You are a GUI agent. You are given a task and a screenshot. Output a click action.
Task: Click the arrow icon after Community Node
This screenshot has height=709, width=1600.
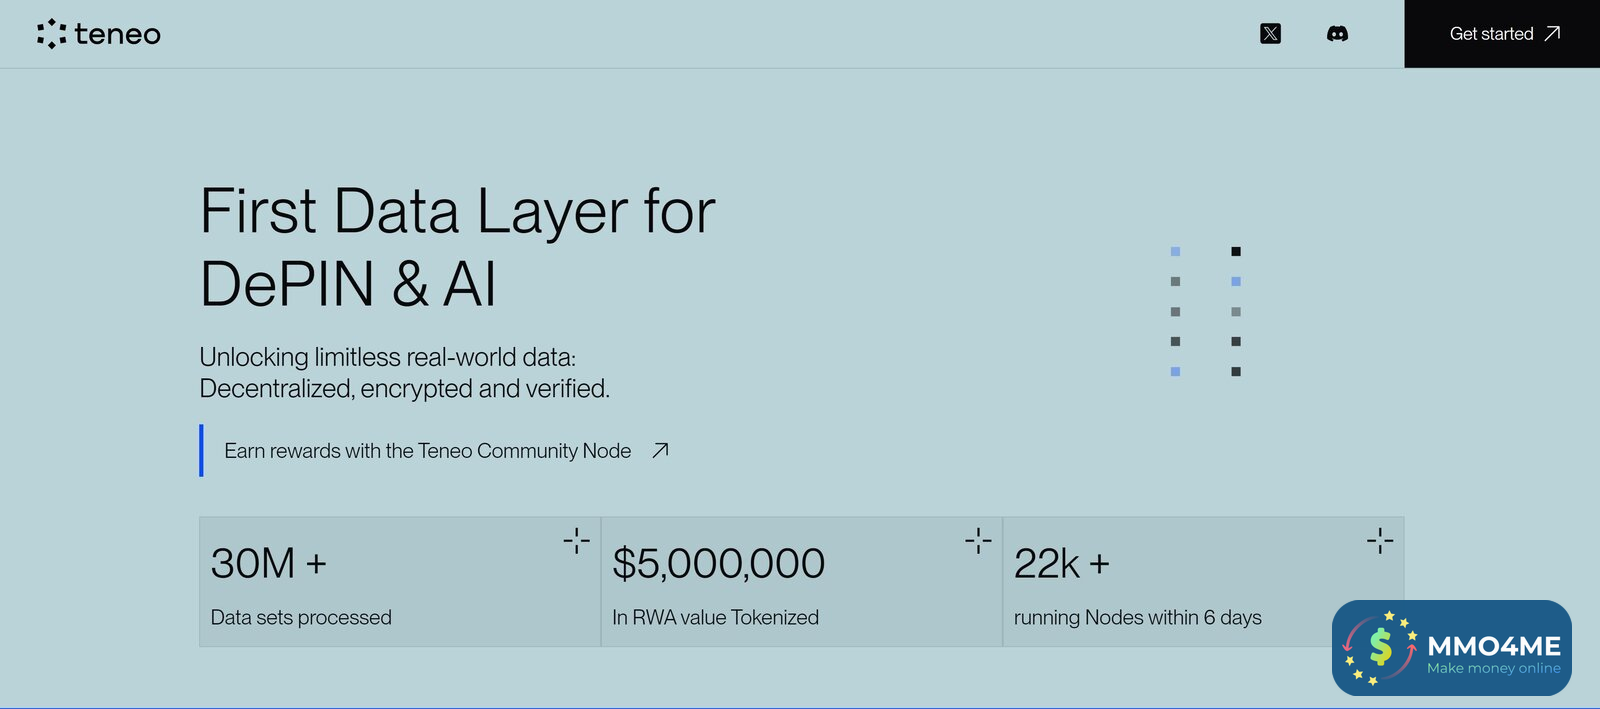pos(660,451)
